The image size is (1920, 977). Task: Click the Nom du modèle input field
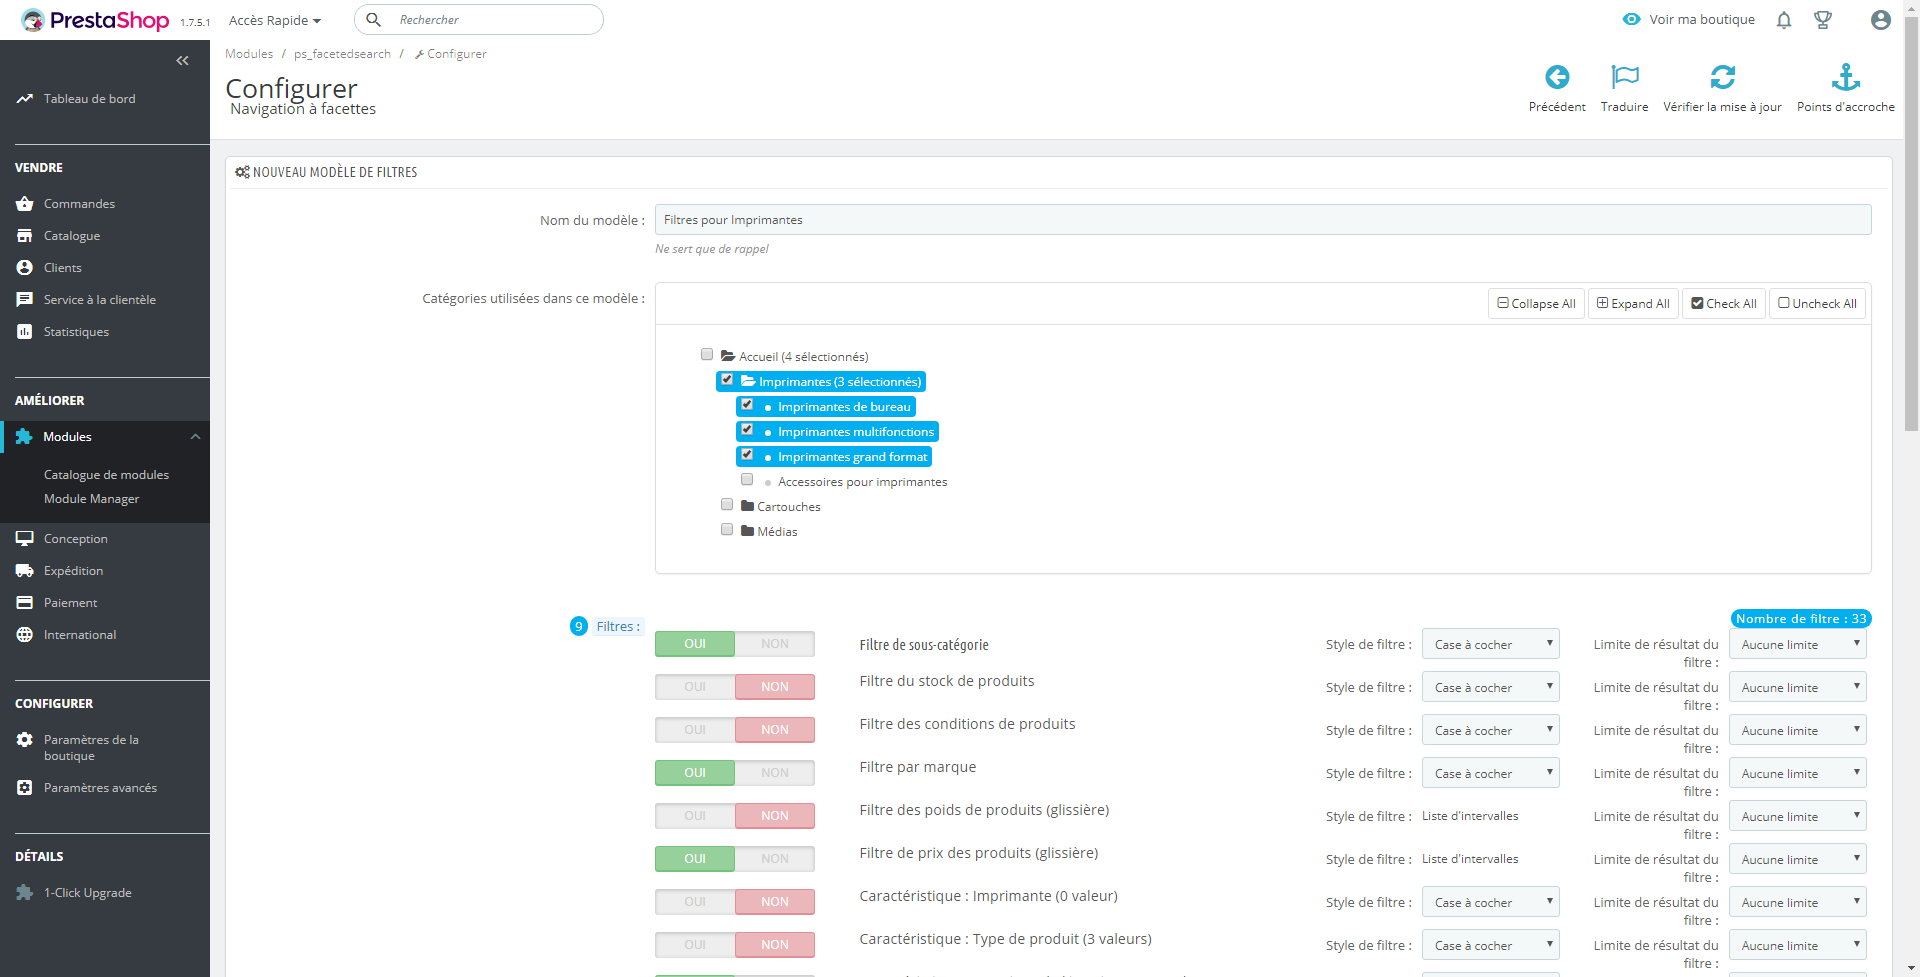(x=1263, y=220)
